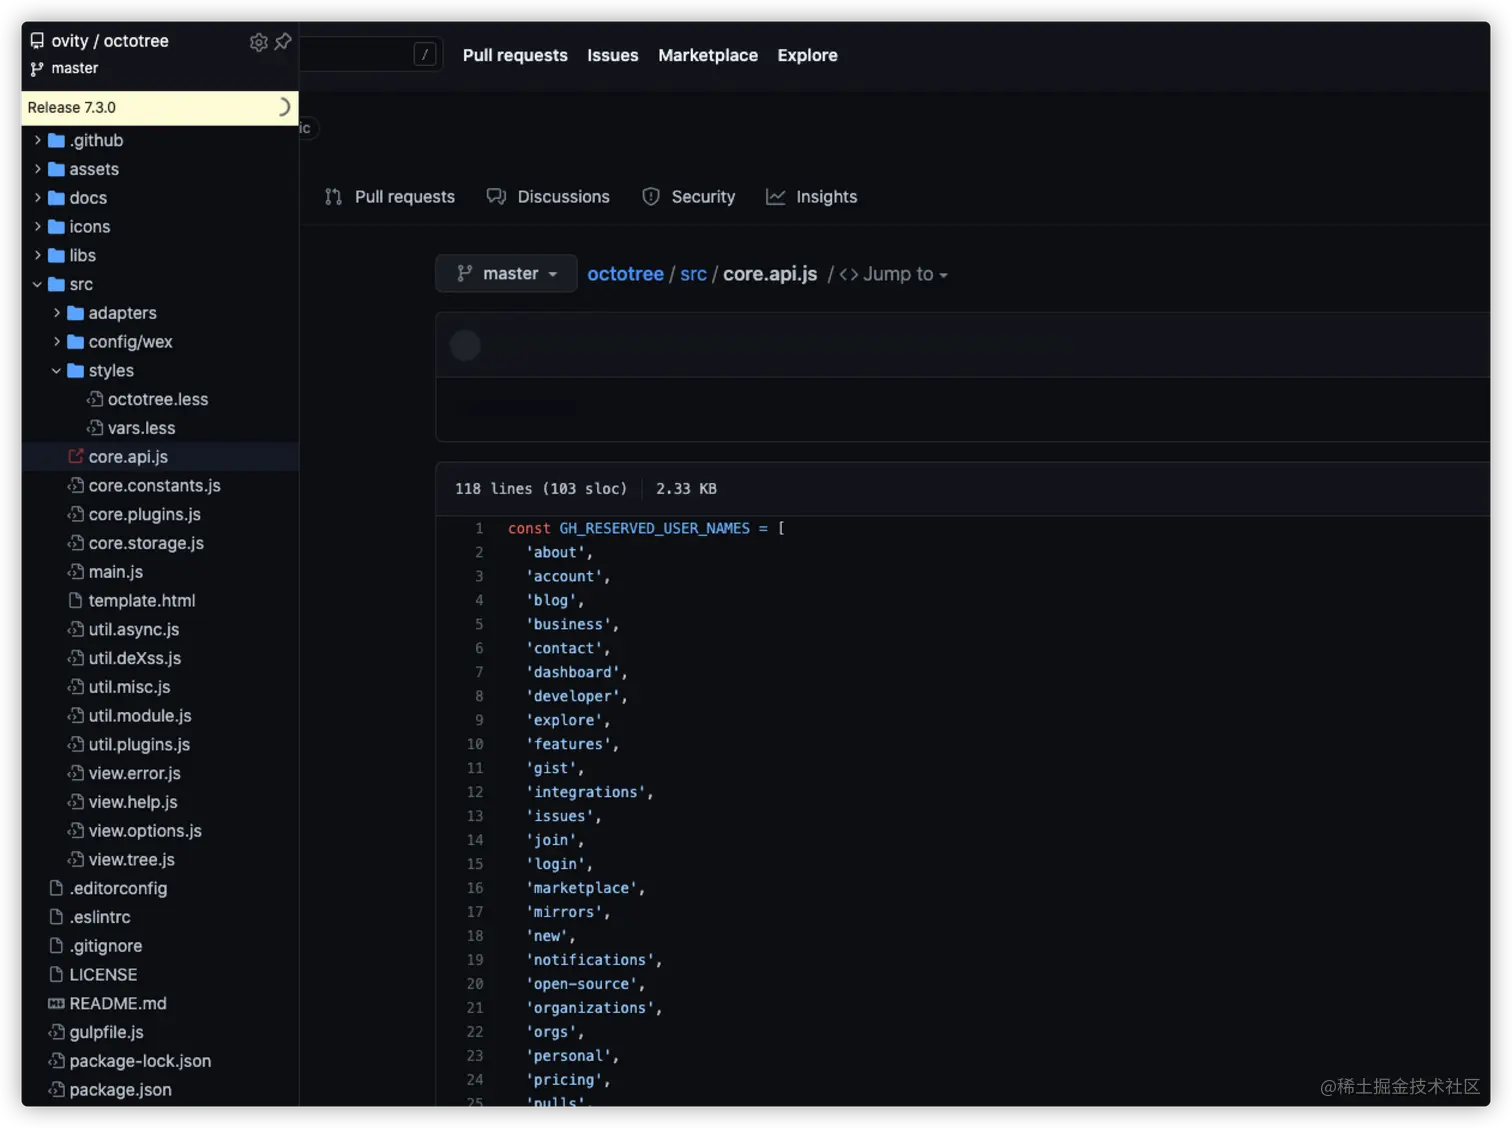Click the author avatar placeholder circle

tap(465, 345)
